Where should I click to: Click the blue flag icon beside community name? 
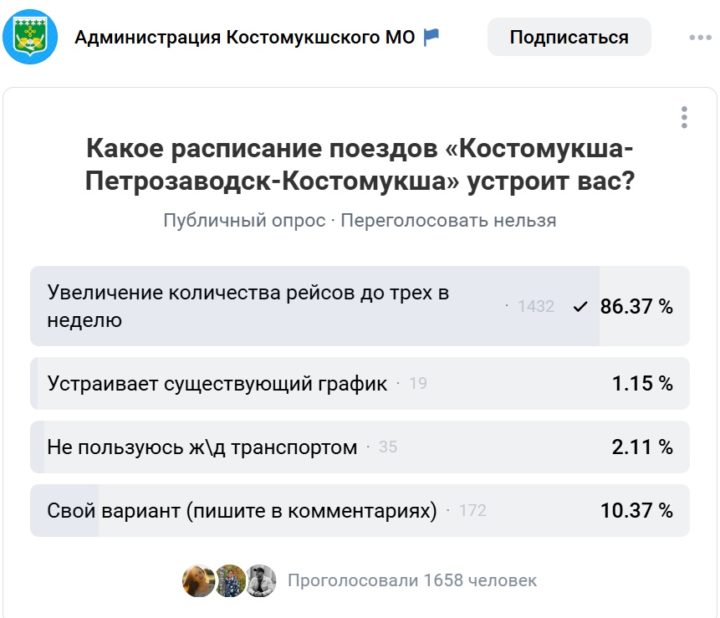coord(432,37)
